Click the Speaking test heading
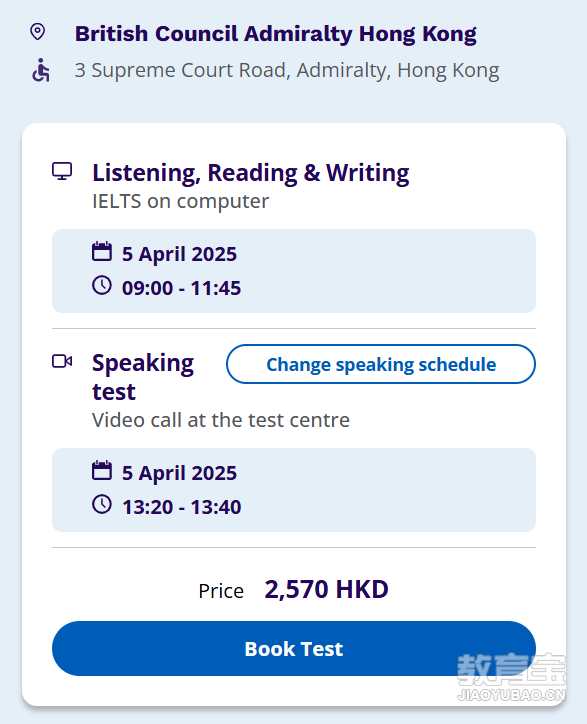 (143, 377)
